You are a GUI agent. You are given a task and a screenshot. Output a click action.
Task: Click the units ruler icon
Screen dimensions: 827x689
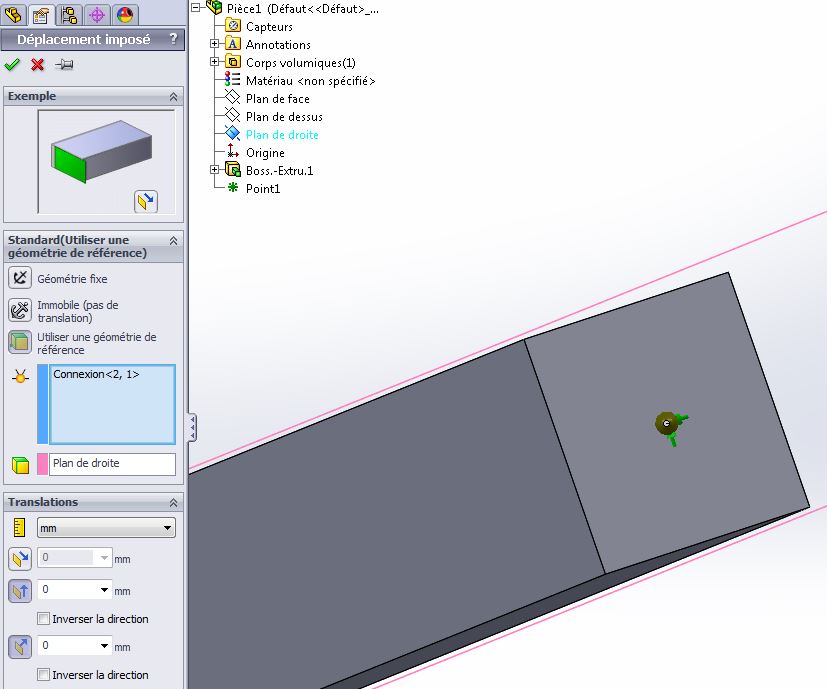pyautogui.click(x=20, y=527)
